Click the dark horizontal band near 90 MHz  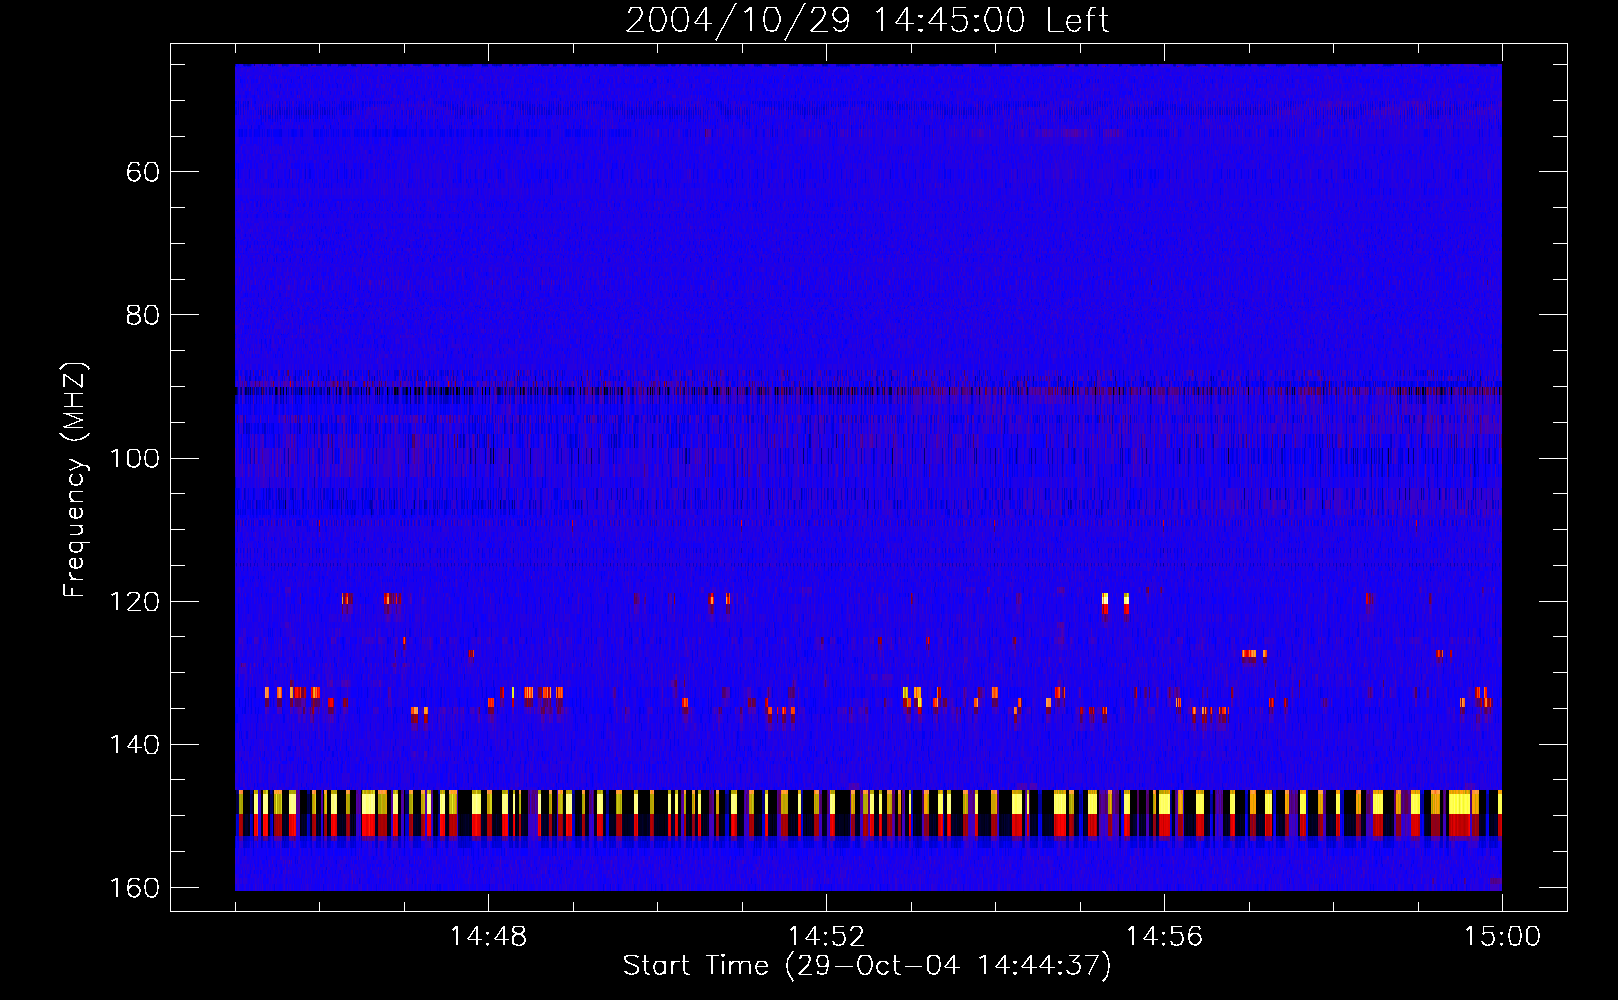[x=868, y=391]
